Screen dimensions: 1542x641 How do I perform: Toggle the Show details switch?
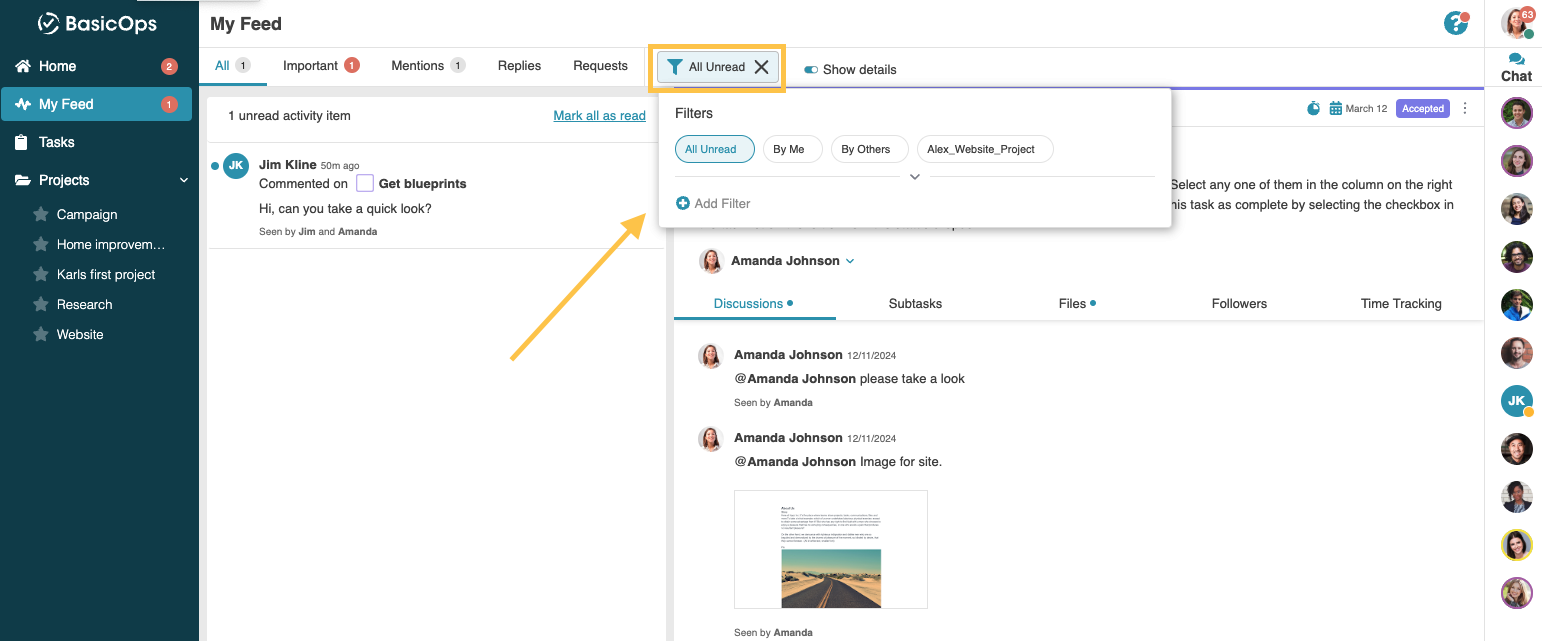pyautogui.click(x=811, y=70)
